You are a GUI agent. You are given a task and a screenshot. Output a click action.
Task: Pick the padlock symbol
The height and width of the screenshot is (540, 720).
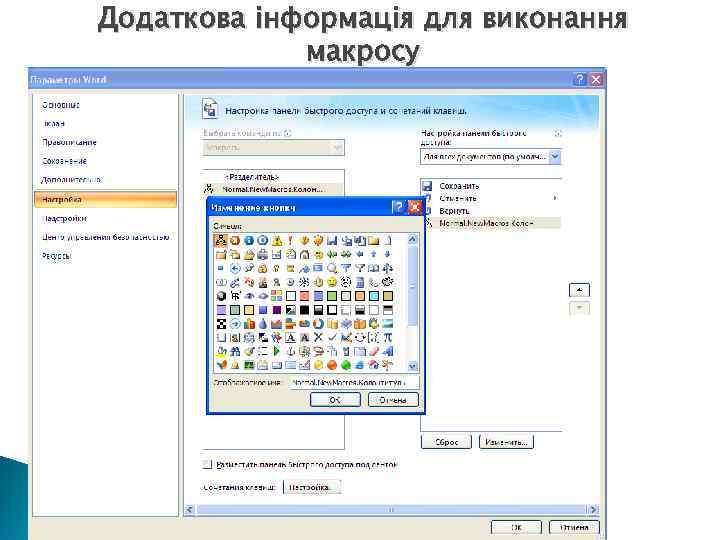[263, 268]
